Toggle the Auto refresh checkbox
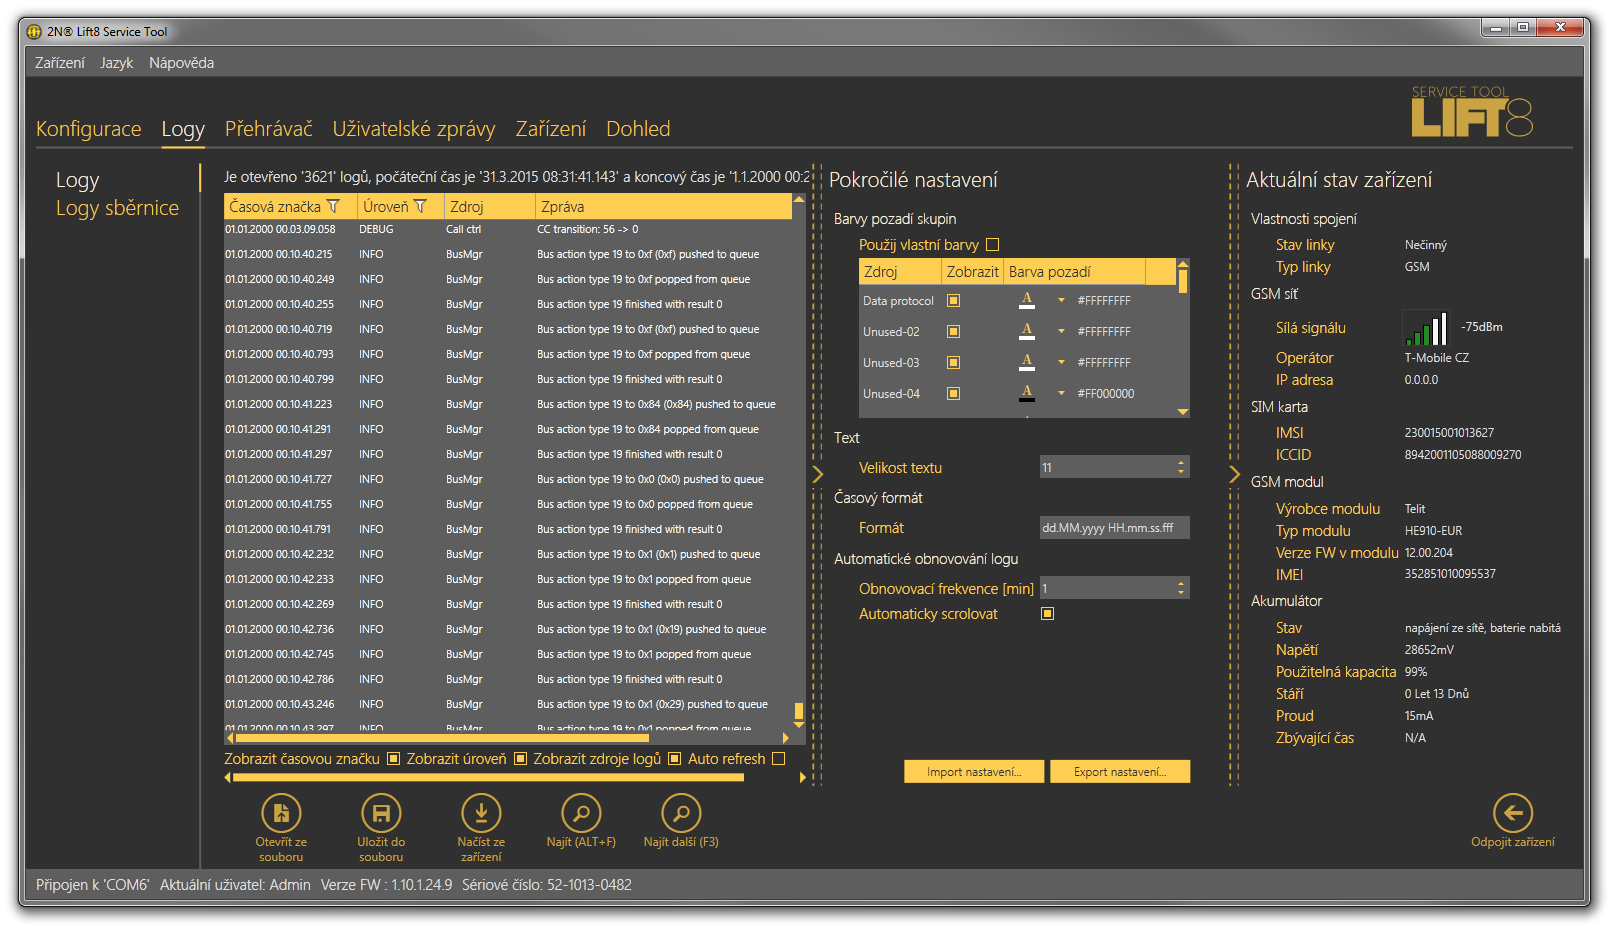1611x929 pixels. tap(779, 759)
